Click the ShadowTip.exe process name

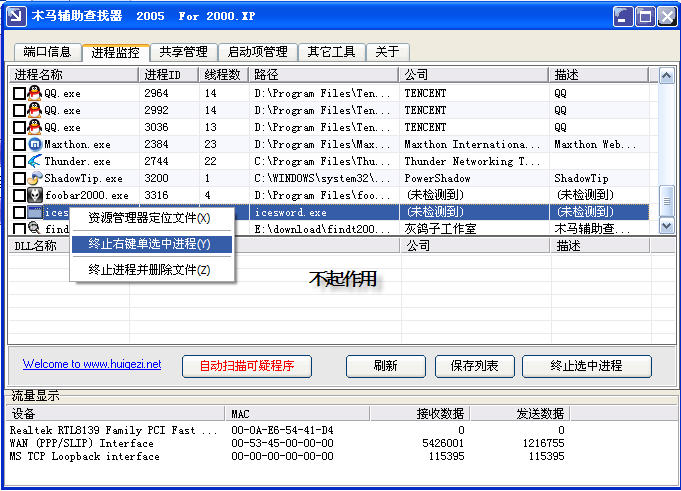click(83, 178)
